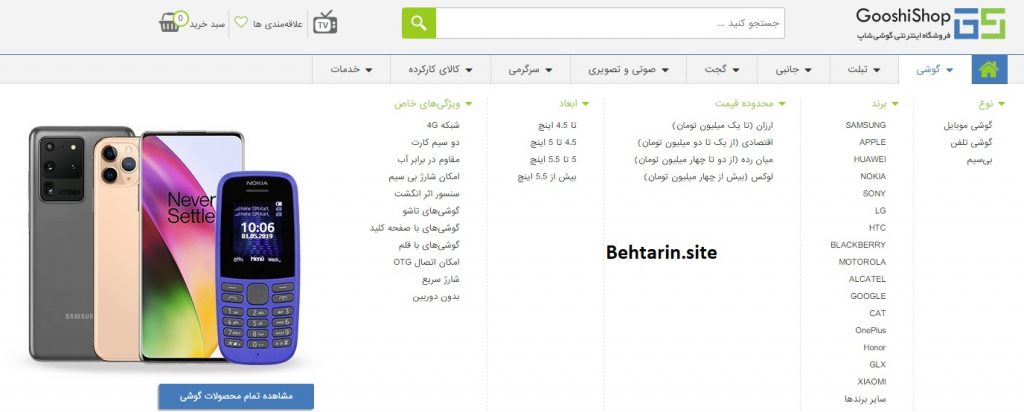The width and height of the screenshot is (1024, 412).
Task: Select گوشی‌های تاشو feature
Action: click(x=431, y=211)
